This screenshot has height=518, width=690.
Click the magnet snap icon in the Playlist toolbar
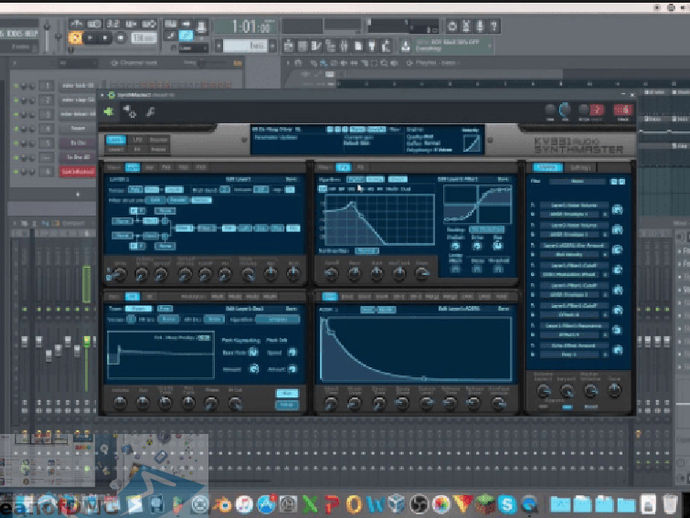[298, 63]
